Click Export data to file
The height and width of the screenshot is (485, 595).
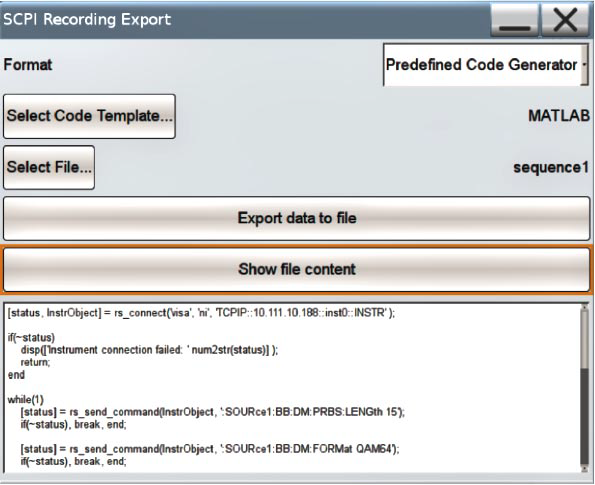297,218
